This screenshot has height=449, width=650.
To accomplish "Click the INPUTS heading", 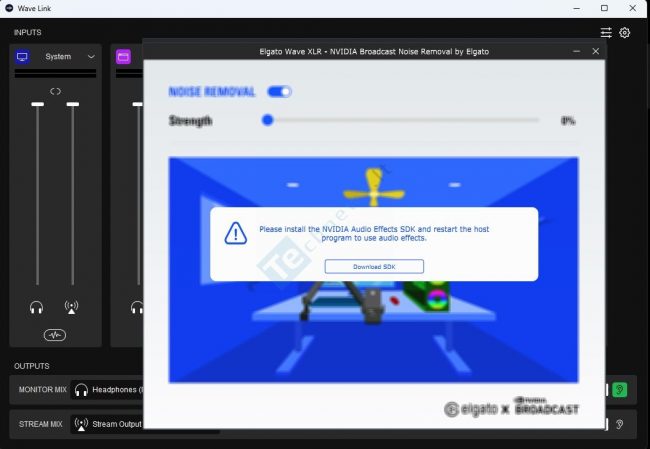I will (27, 32).
